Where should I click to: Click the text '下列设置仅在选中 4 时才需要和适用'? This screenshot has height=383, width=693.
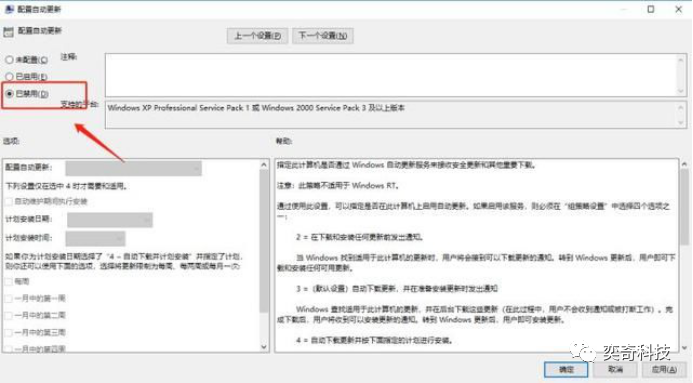67,186
